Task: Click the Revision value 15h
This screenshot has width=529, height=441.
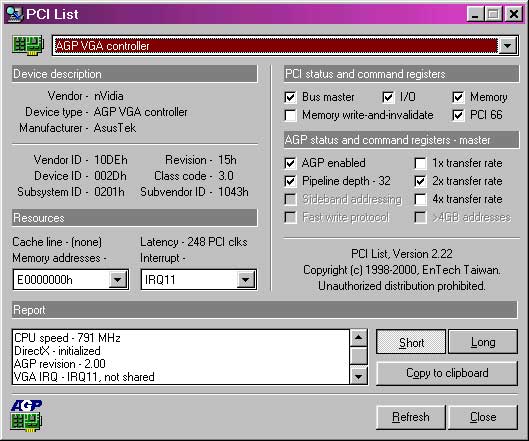Action: pyautogui.click(x=227, y=160)
